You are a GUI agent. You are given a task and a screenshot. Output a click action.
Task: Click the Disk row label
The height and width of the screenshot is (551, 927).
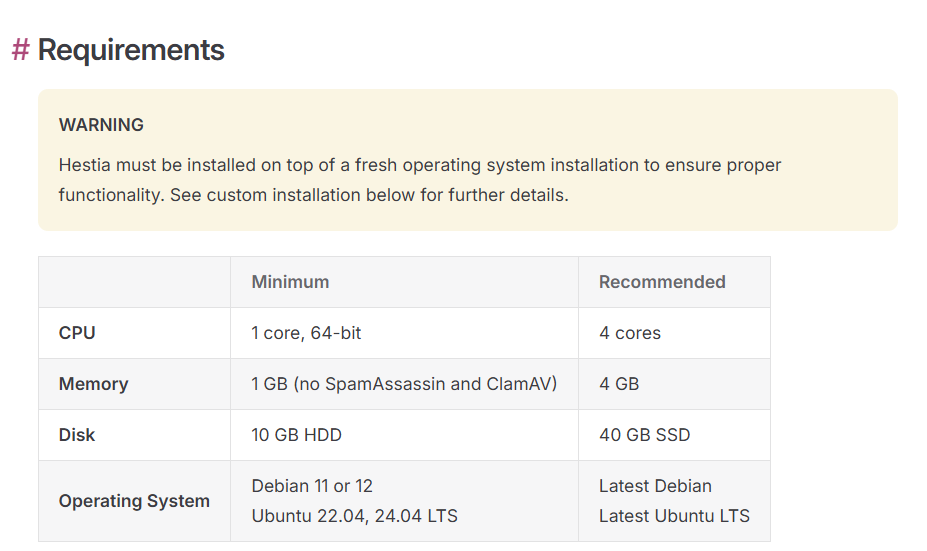pos(77,435)
